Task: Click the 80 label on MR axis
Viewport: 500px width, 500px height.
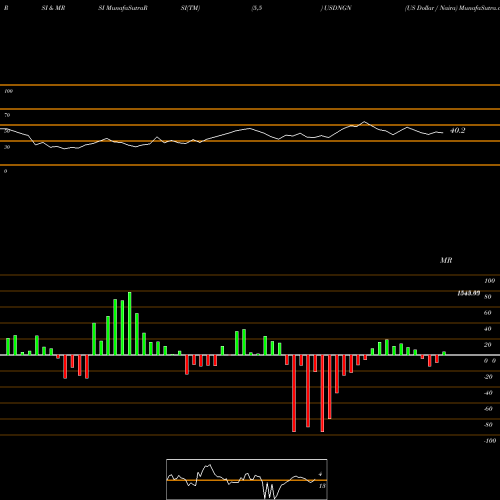Action: coord(488,297)
